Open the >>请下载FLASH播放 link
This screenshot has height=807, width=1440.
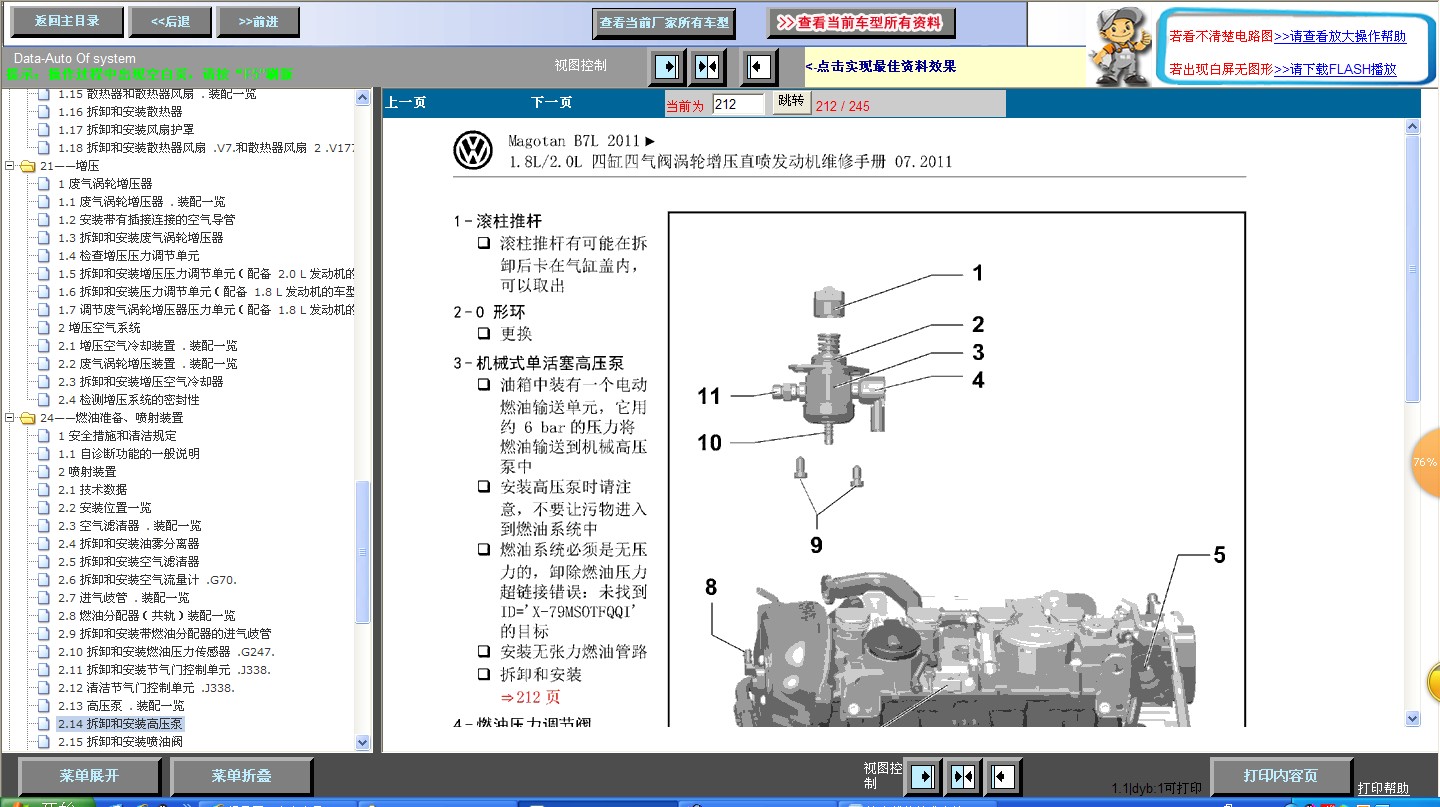point(1335,69)
